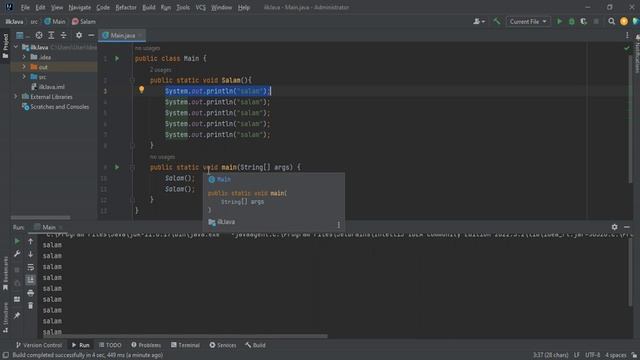
Task: Expand External Libraries node
Action: point(16,97)
